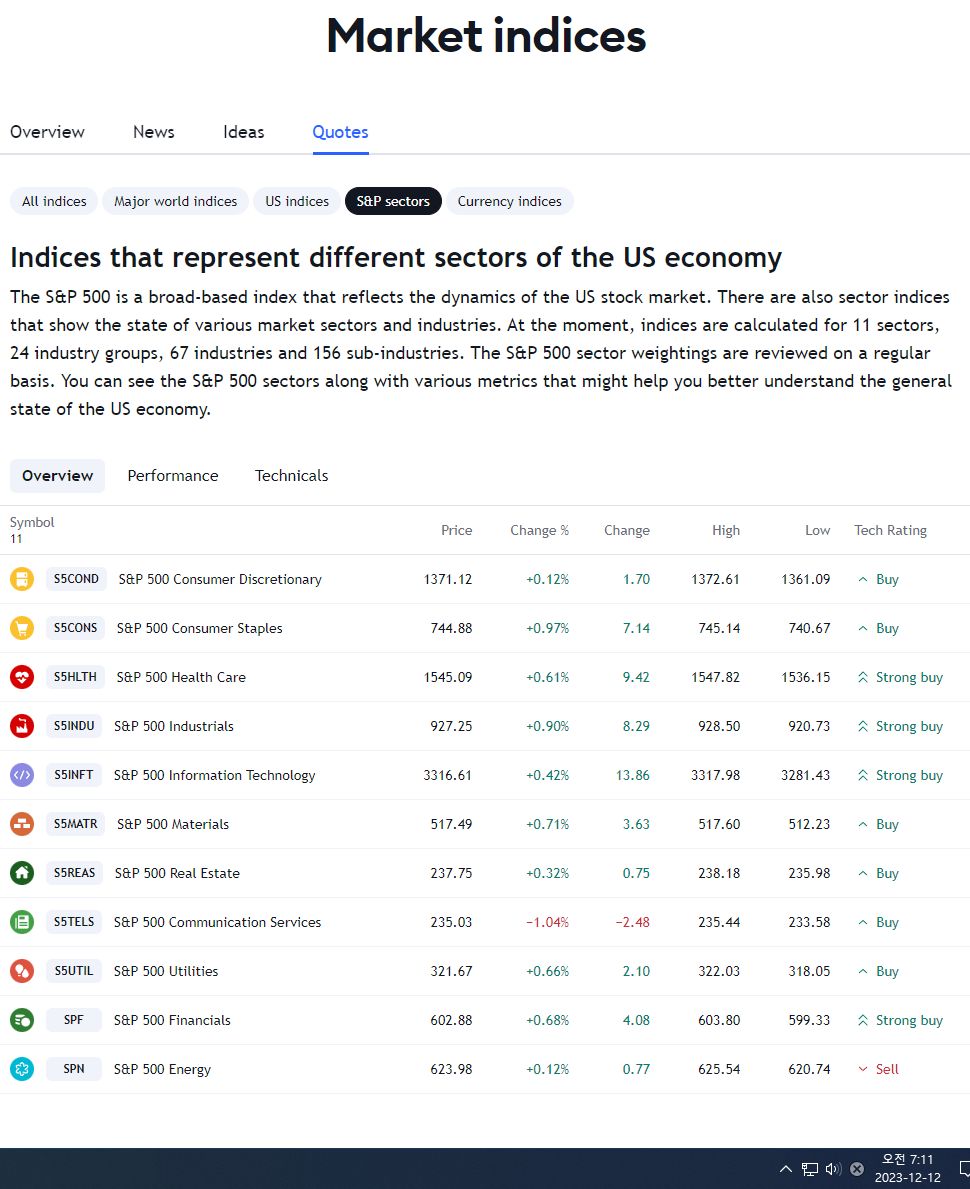Image resolution: width=970 pixels, height=1189 pixels.
Task: Switch to the News tab
Action: coord(154,132)
